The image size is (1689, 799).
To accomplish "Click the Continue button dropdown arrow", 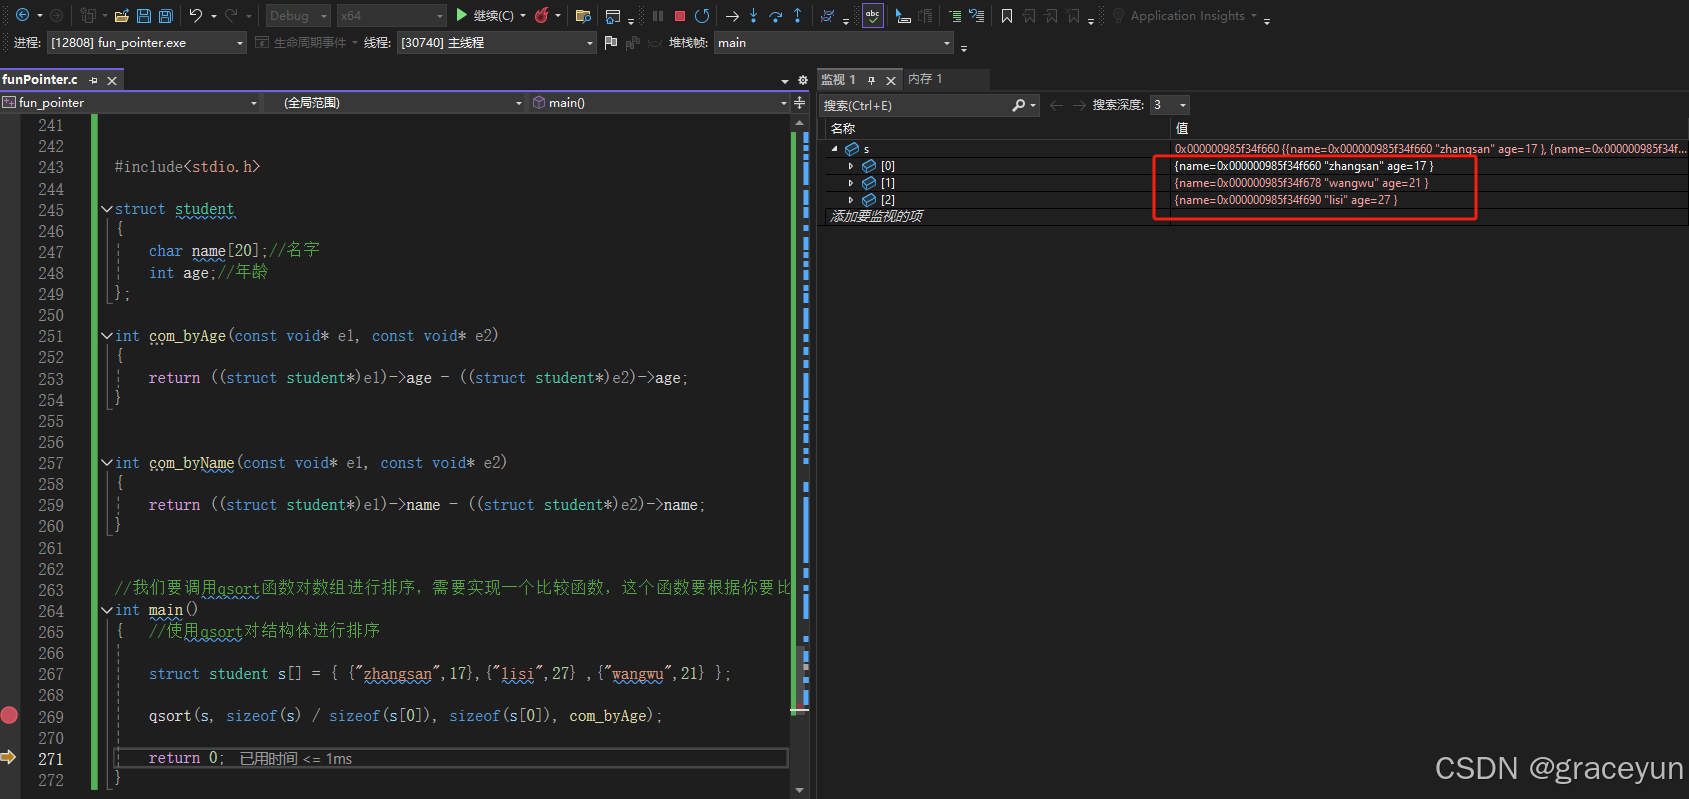I will pos(523,15).
